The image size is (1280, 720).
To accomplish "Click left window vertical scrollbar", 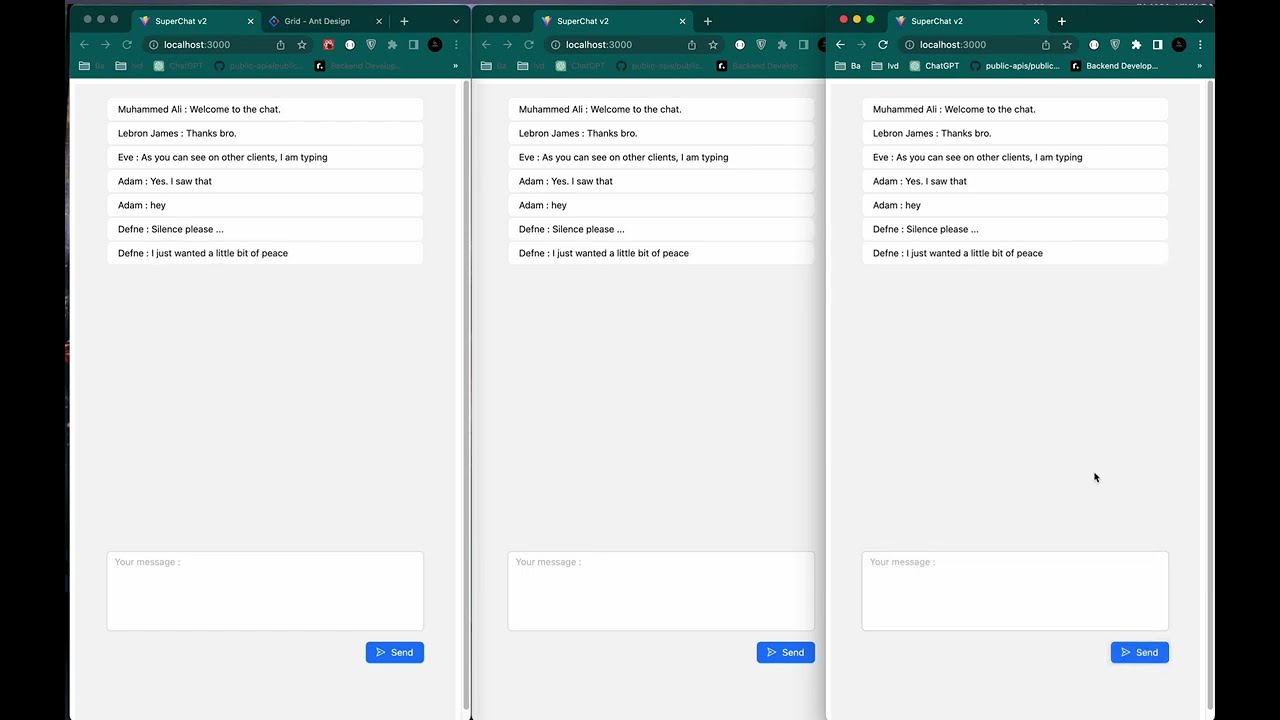I will [466, 395].
